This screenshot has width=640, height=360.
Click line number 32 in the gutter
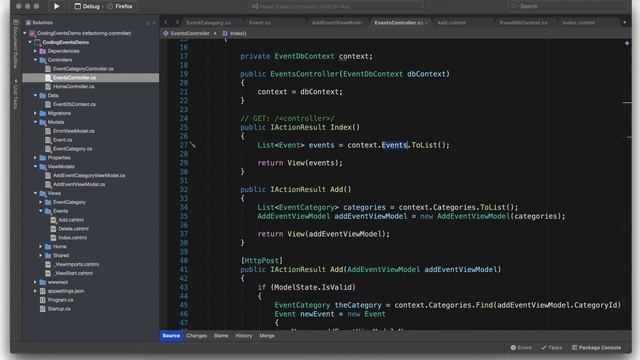point(184,189)
